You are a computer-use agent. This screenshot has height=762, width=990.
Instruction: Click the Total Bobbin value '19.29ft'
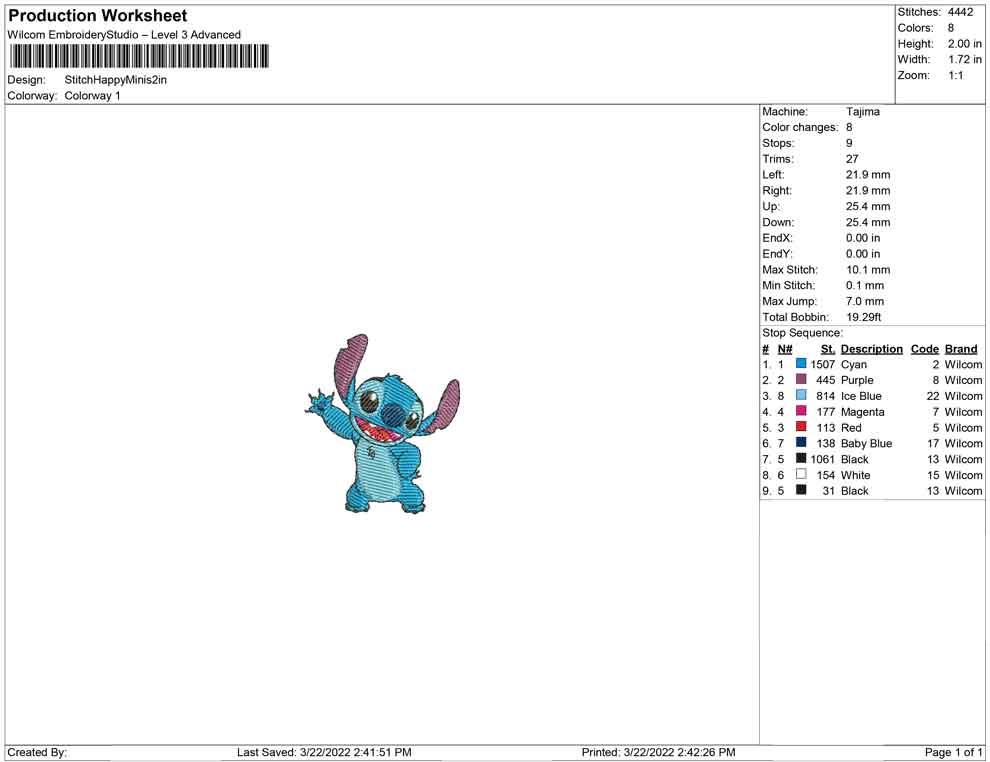coord(863,317)
